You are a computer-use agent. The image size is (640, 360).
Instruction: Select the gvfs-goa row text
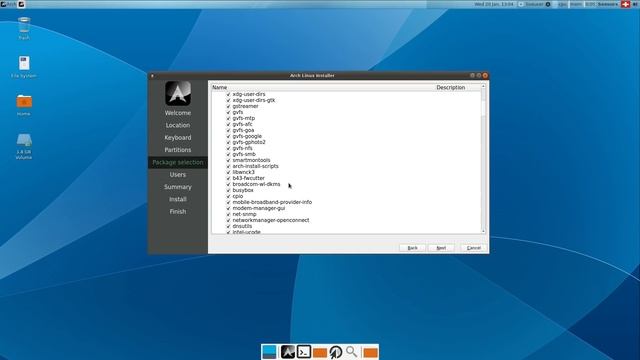[x=243, y=130]
